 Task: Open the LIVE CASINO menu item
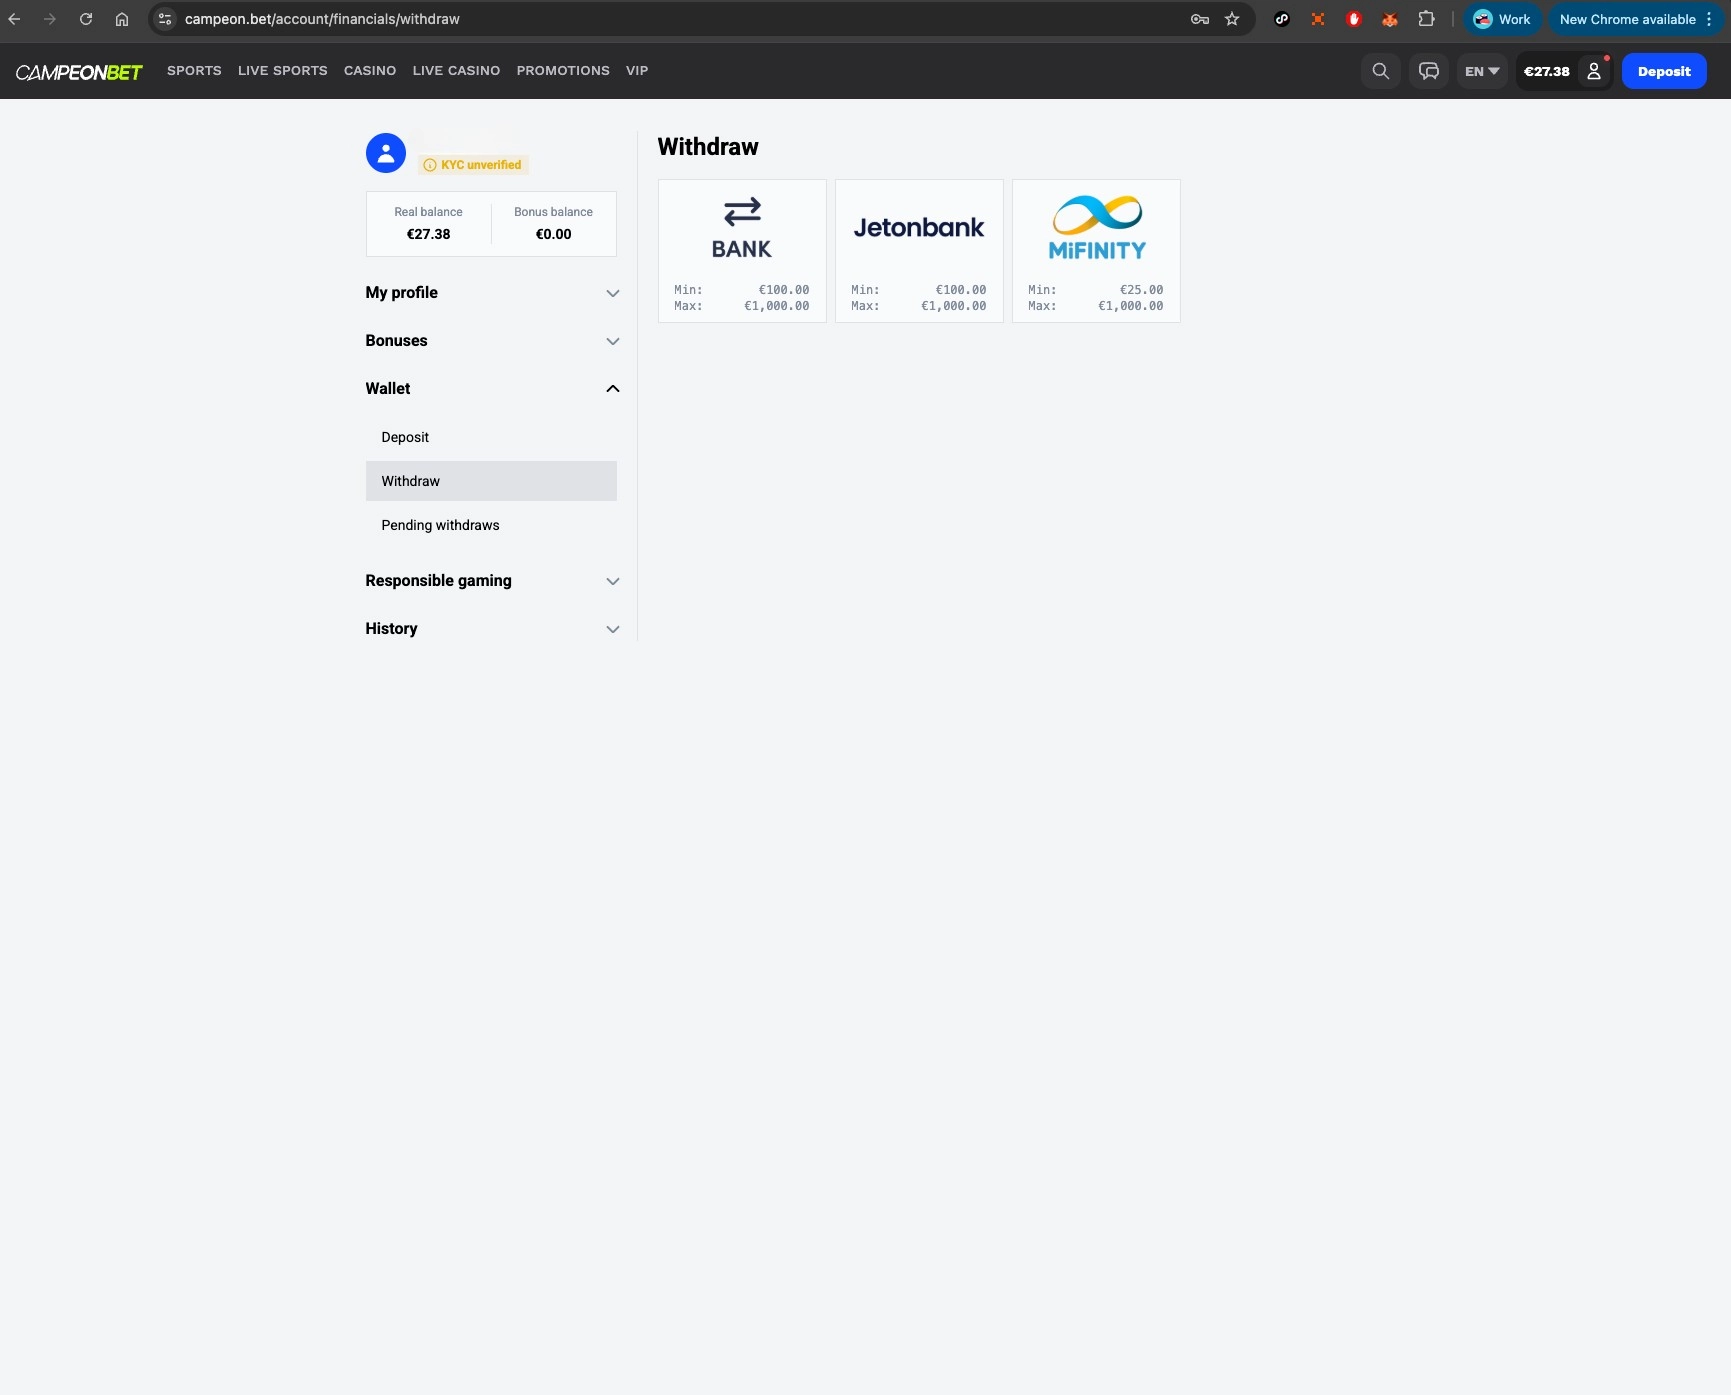[456, 71]
